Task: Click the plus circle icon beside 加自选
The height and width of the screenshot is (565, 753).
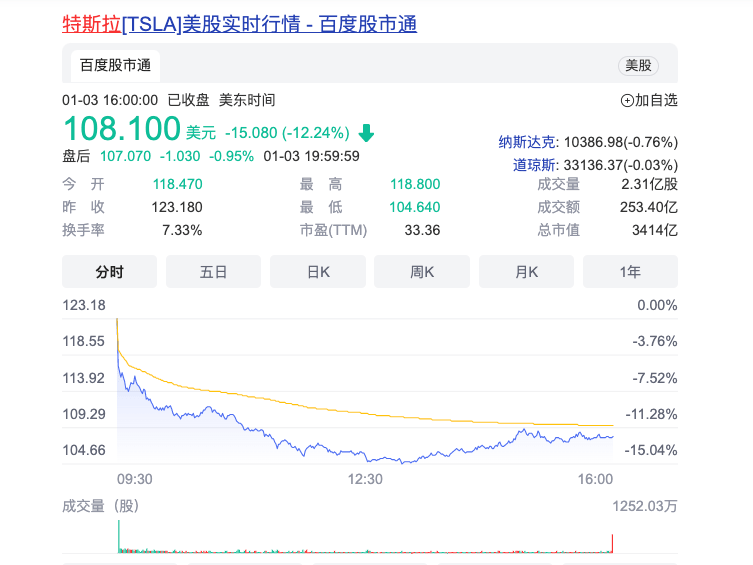Action: [627, 100]
